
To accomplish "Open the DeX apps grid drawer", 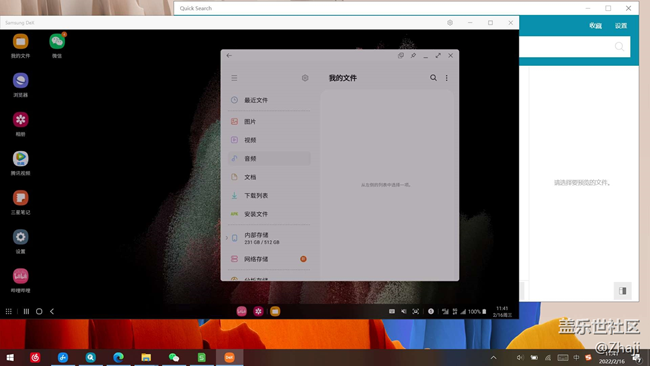I will point(8,311).
